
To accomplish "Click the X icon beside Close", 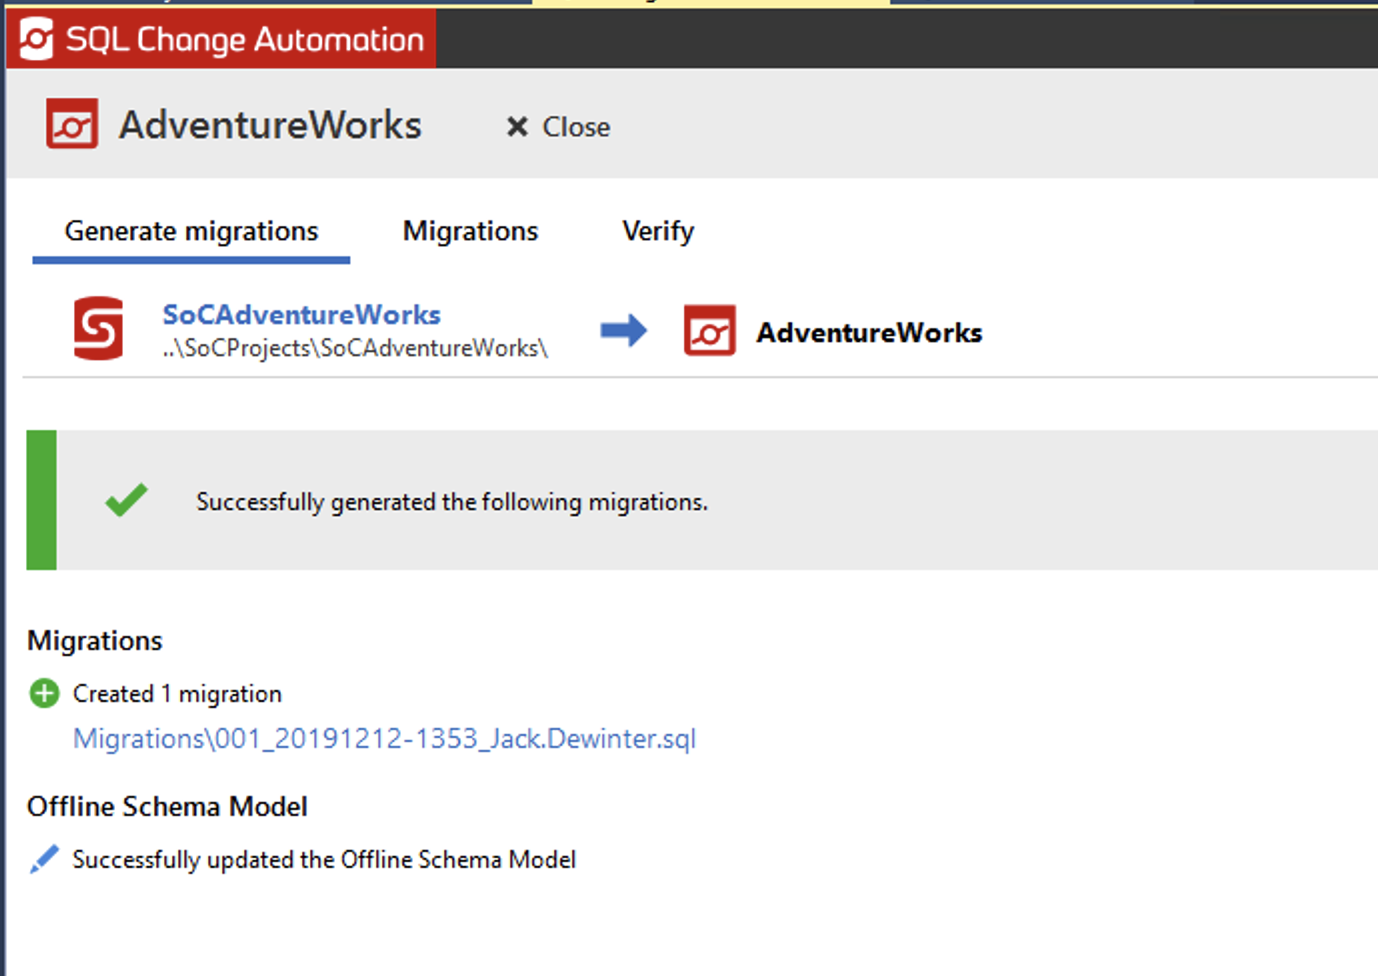I will [516, 127].
